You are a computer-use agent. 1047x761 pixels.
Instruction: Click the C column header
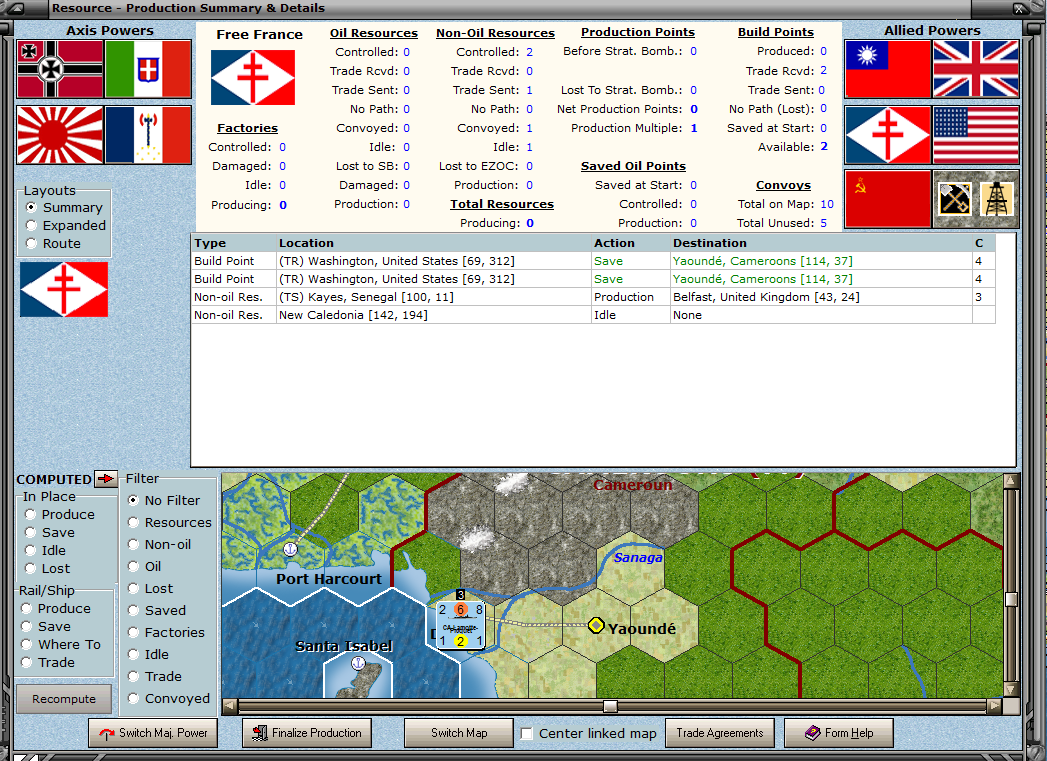[984, 243]
